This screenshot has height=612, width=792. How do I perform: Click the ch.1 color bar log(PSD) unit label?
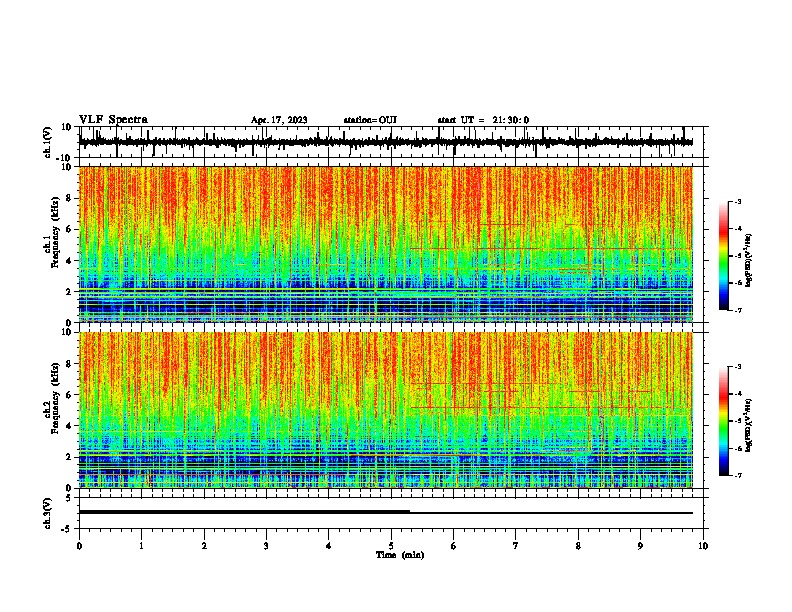click(x=749, y=260)
